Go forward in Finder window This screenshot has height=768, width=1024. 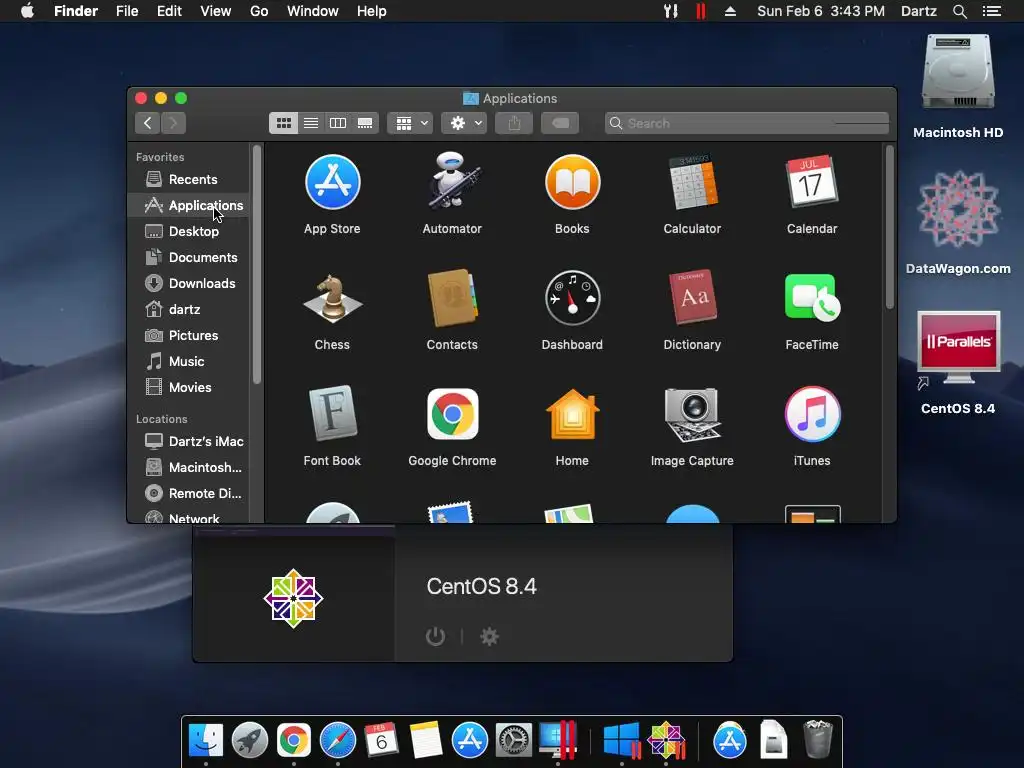point(174,123)
